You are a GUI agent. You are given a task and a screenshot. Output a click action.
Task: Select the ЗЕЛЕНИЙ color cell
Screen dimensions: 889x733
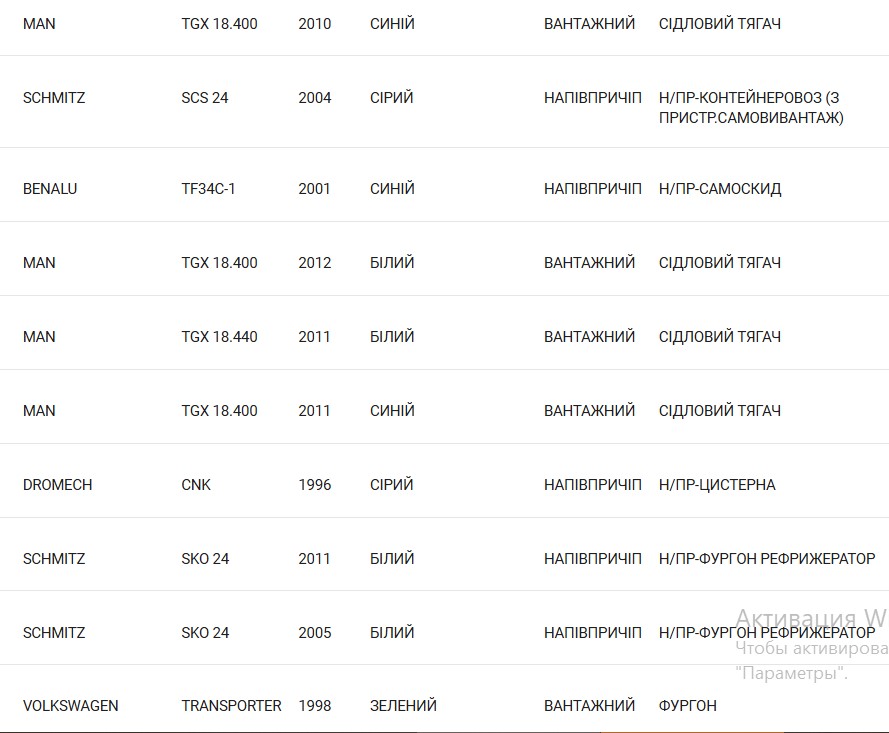coord(403,706)
